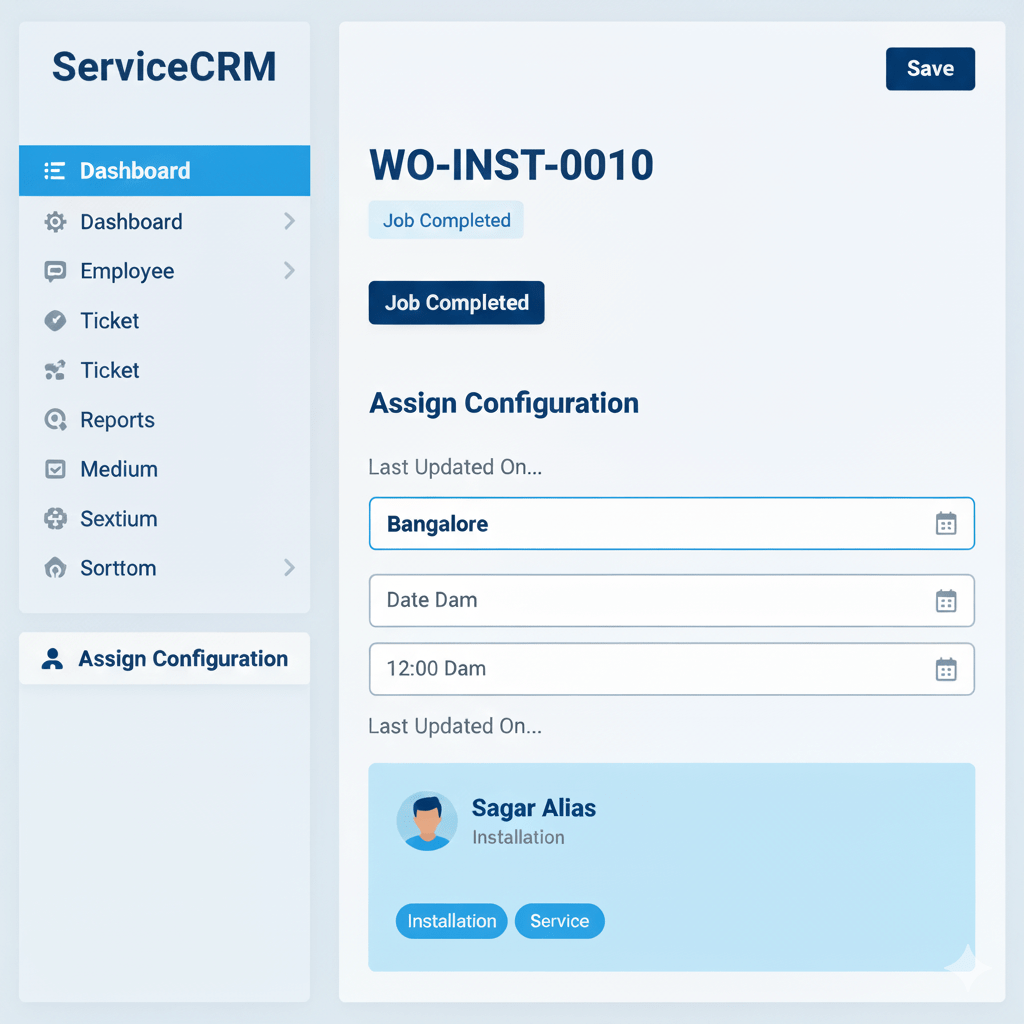Click the Reports magnifier icon
The height and width of the screenshot is (1024, 1024).
55,420
